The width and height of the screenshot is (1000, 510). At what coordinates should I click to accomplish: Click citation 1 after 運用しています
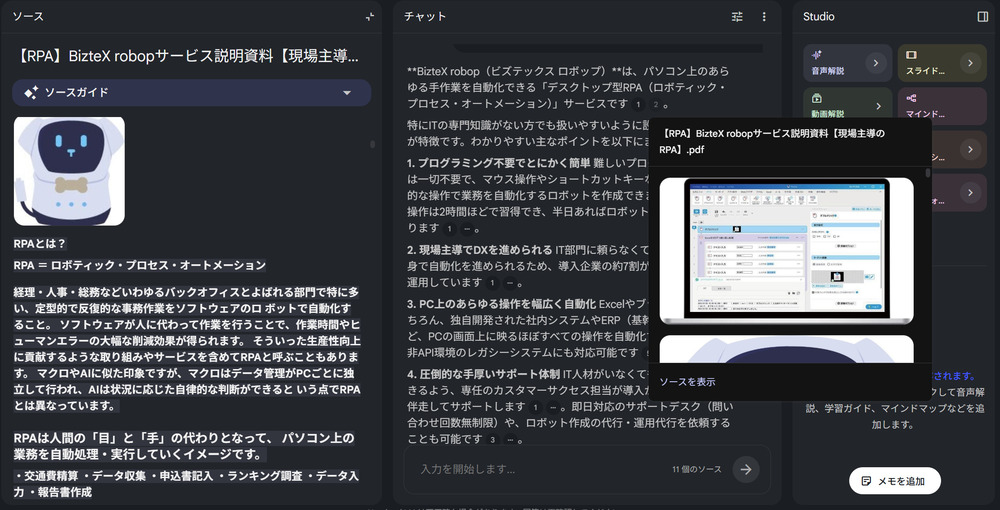click(491, 282)
